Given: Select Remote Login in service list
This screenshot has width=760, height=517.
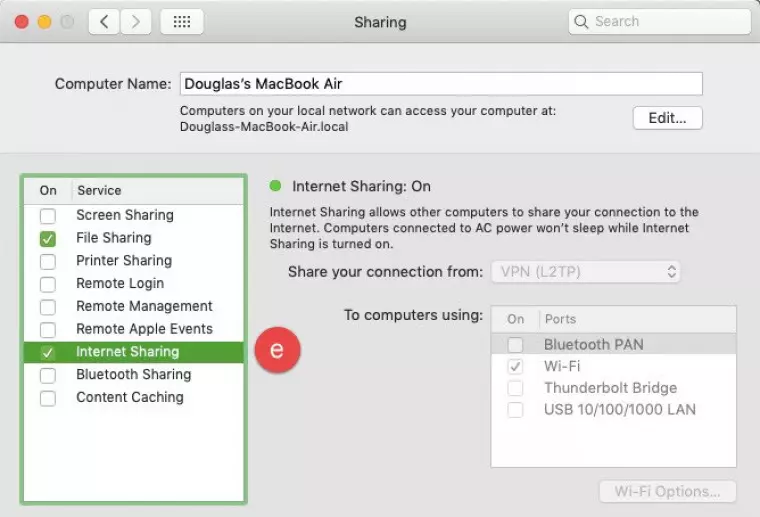Looking at the screenshot, I should pyautogui.click(x=120, y=284).
